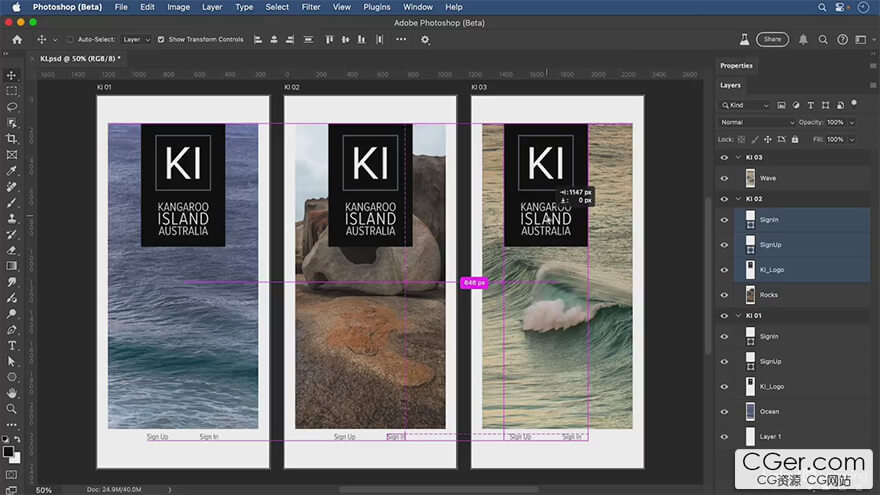Hide the Wave layer
The width and height of the screenshot is (880, 495).
724,178
